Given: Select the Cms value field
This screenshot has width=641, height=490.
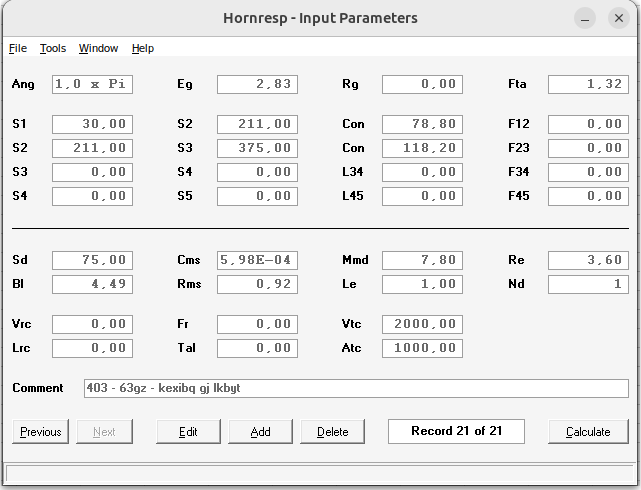Looking at the screenshot, I should pos(257,260).
